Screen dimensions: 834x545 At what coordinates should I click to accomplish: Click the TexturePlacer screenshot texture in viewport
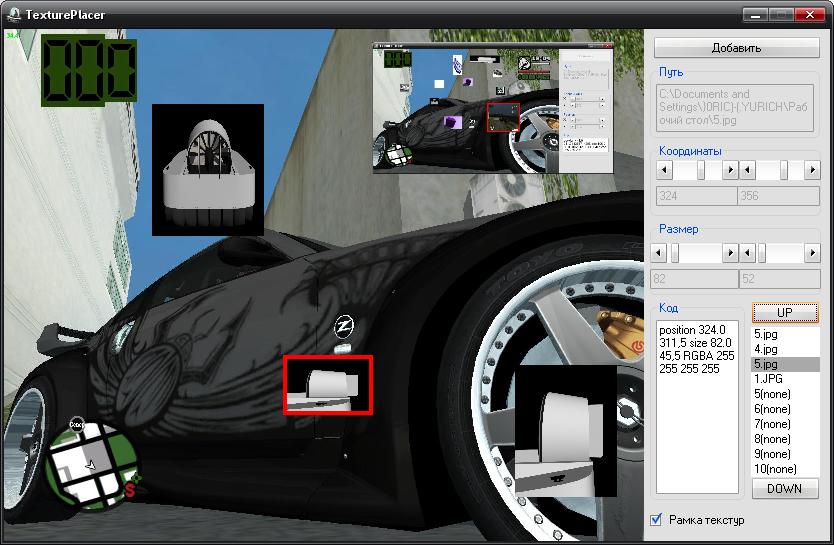click(493, 108)
